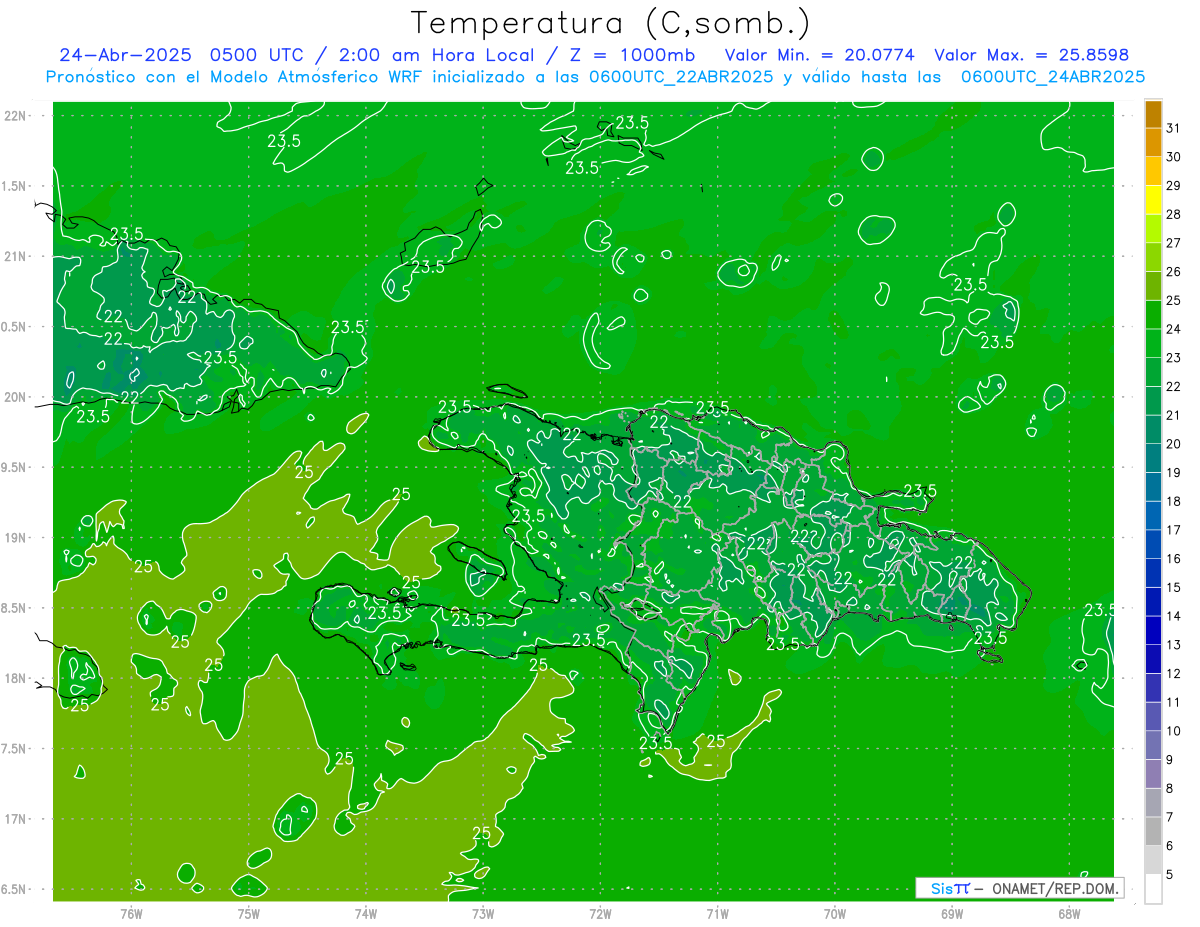Click the colorbar tick label '21'
This screenshot has height=927, width=1200.
pyautogui.click(x=1174, y=416)
